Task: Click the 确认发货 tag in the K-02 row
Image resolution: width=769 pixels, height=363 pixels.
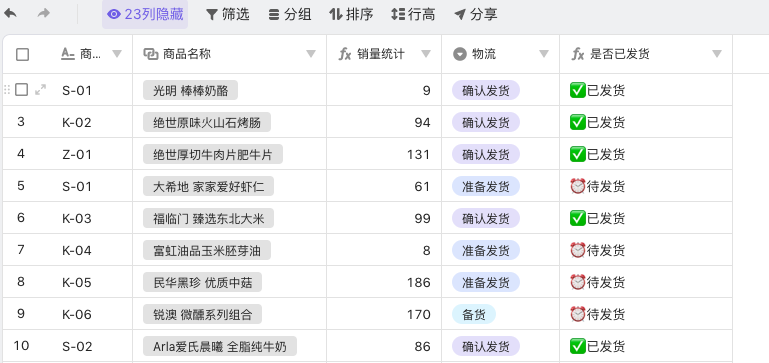Action: point(486,122)
